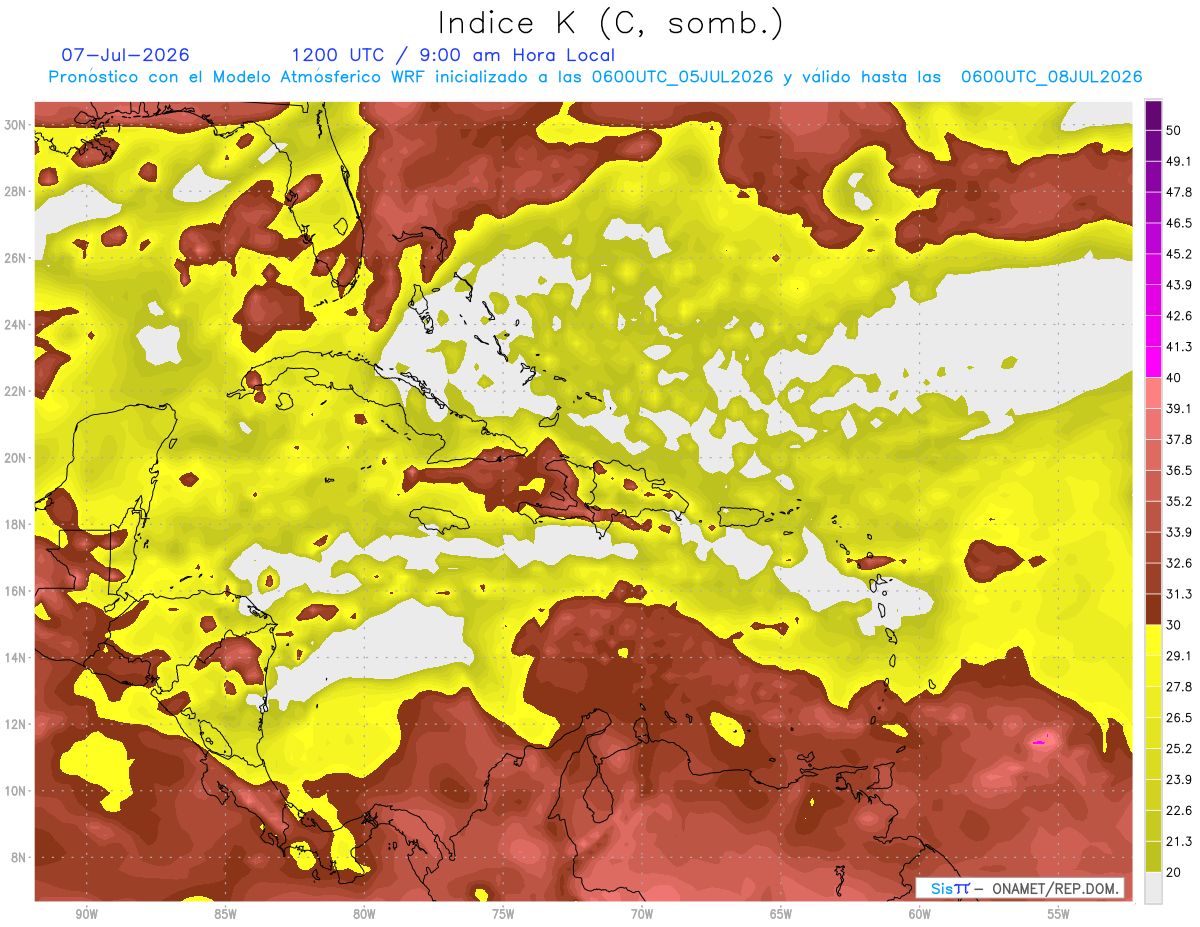Click the 30N latitude label

coord(16,125)
